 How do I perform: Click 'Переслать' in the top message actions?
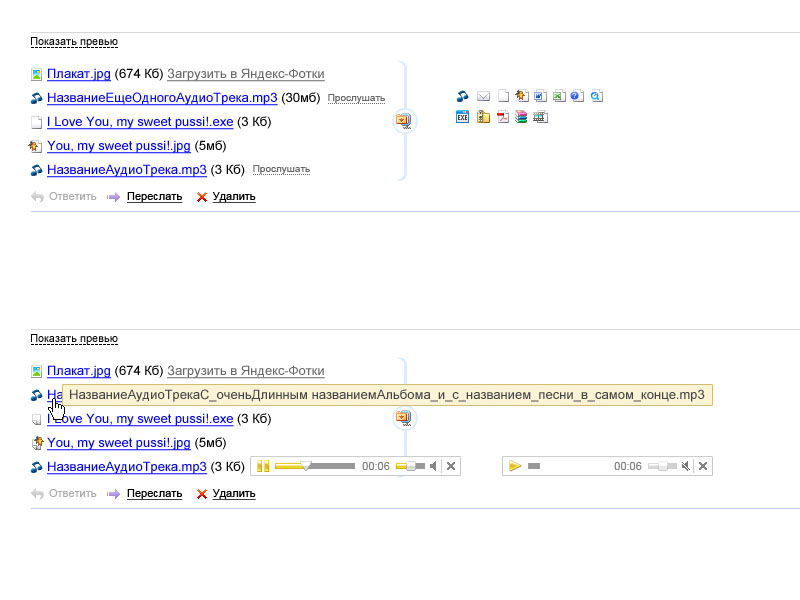[154, 197]
